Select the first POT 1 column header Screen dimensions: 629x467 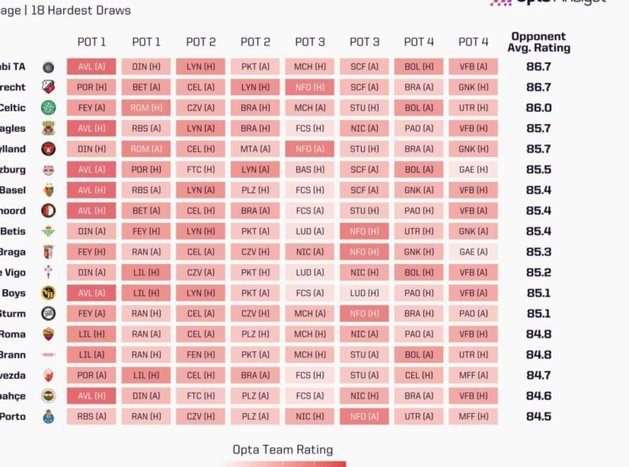91,42
